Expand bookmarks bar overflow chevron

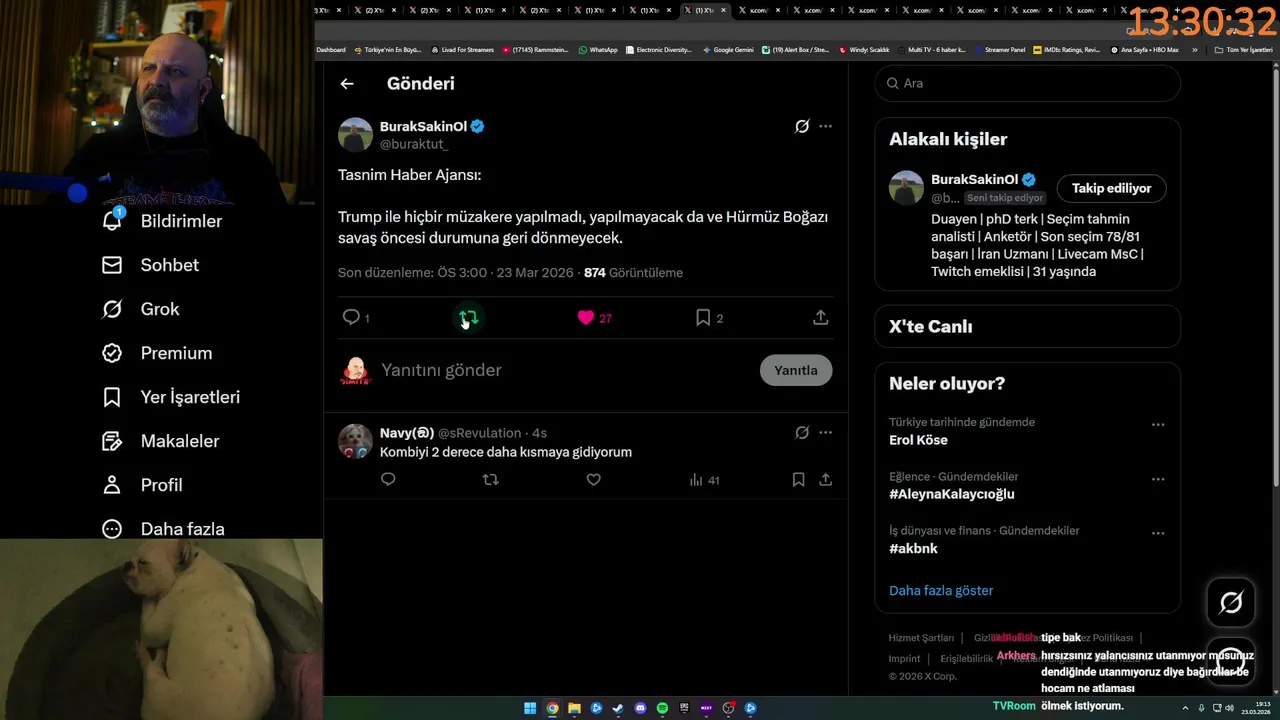point(1194,49)
